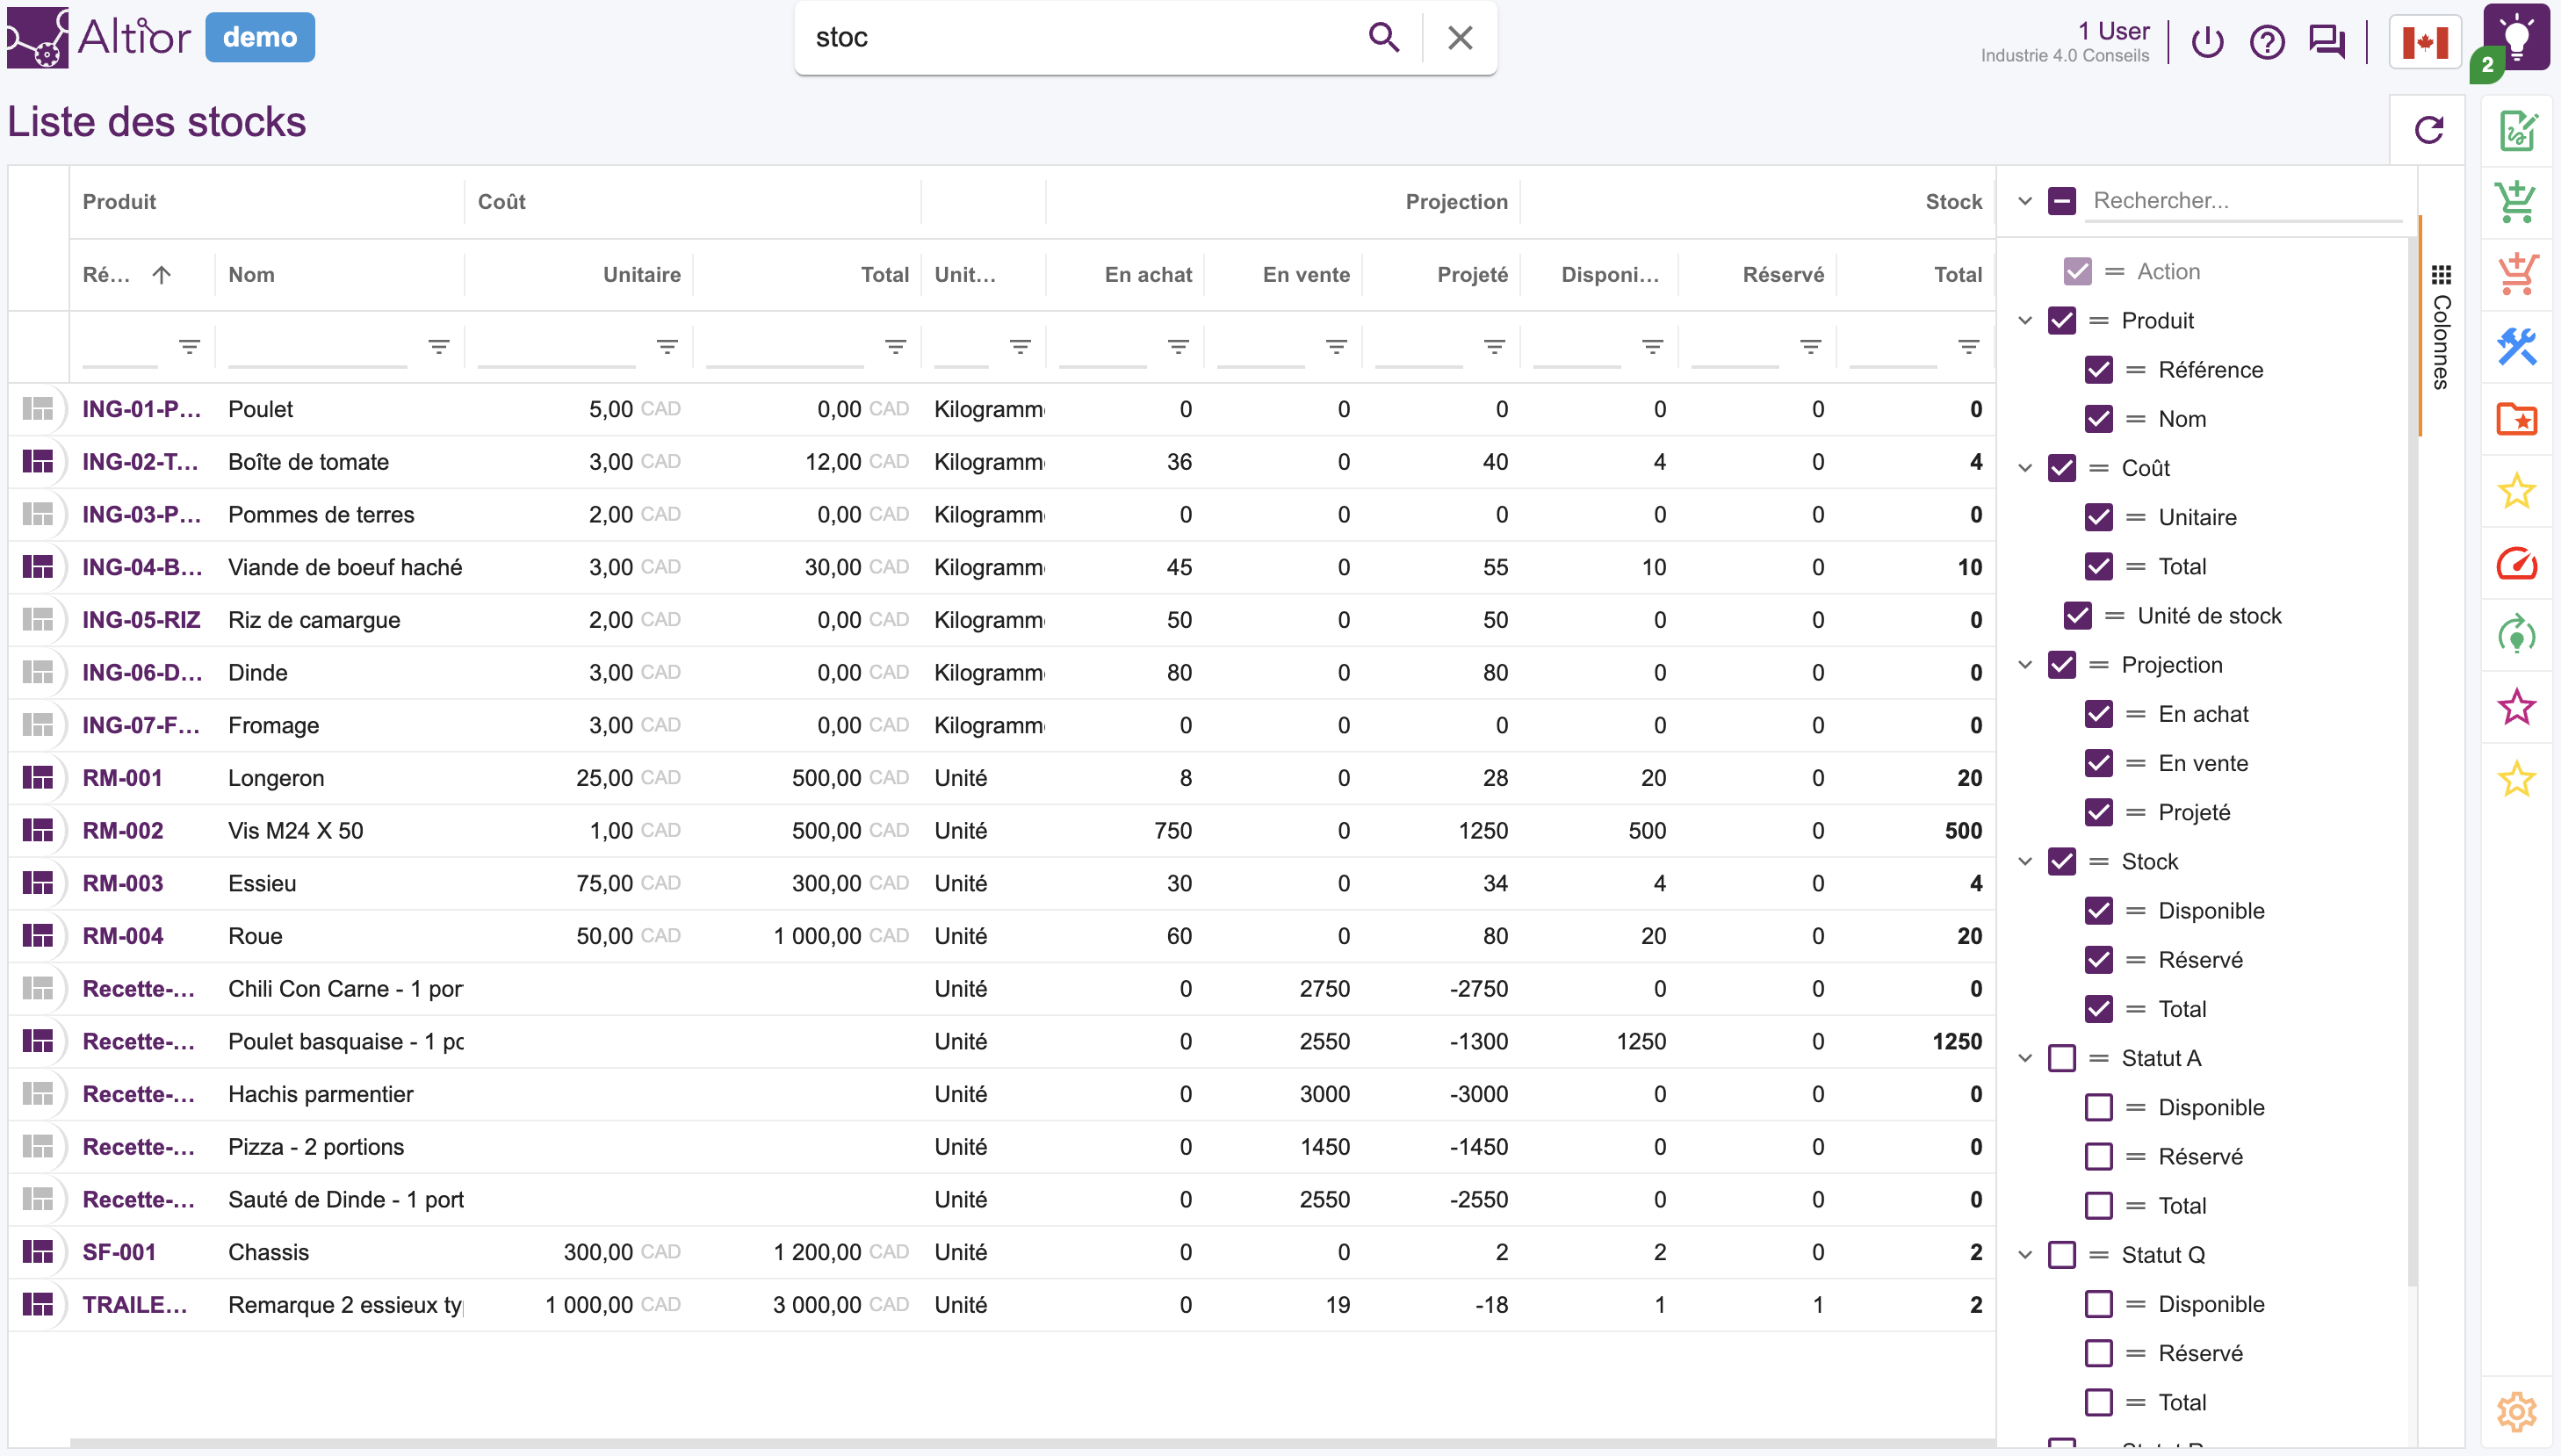Viewport: 2561px width, 1456px height.
Task: Open the green edit stock document icon
Action: pyautogui.click(x=2517, y=131)
